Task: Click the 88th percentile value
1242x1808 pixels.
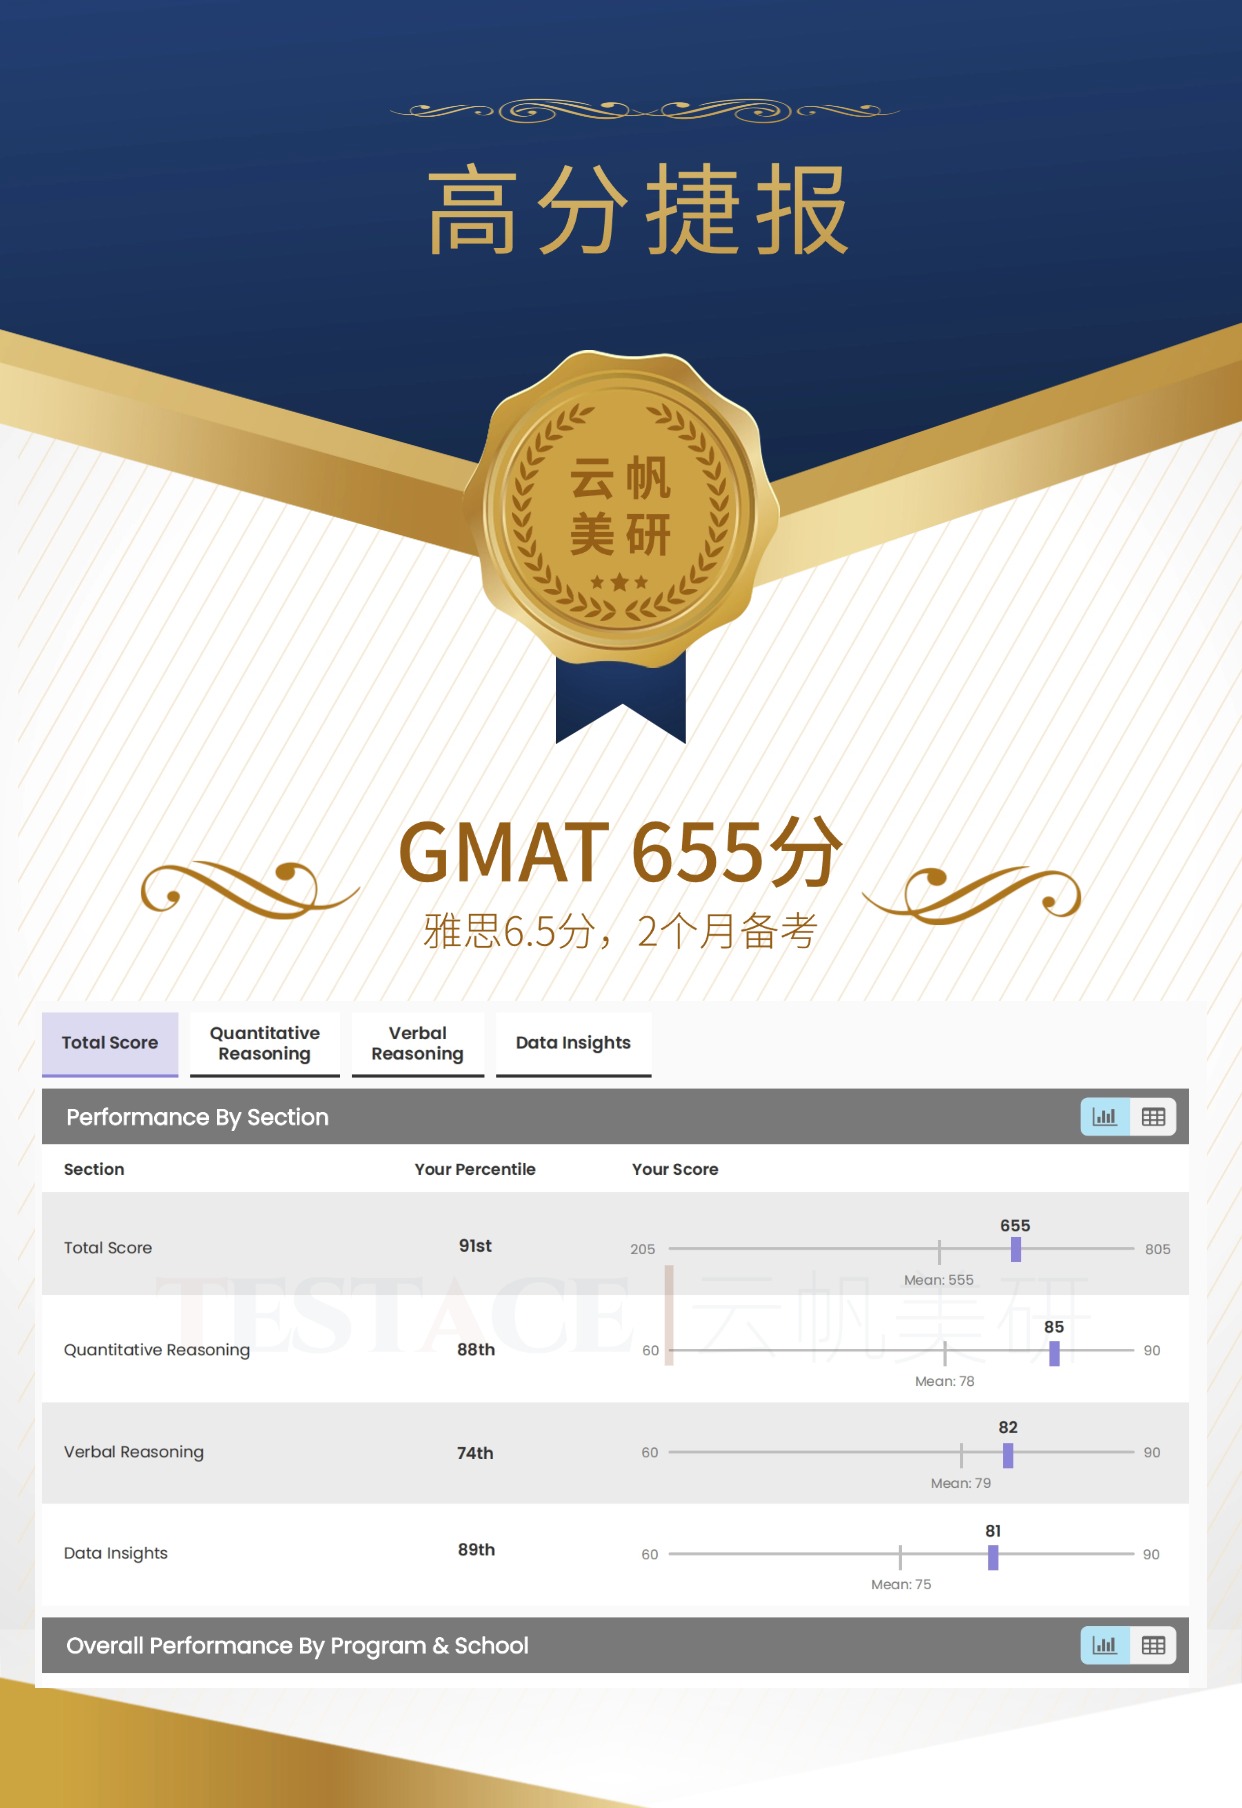Action: (x=476, y=1350)
